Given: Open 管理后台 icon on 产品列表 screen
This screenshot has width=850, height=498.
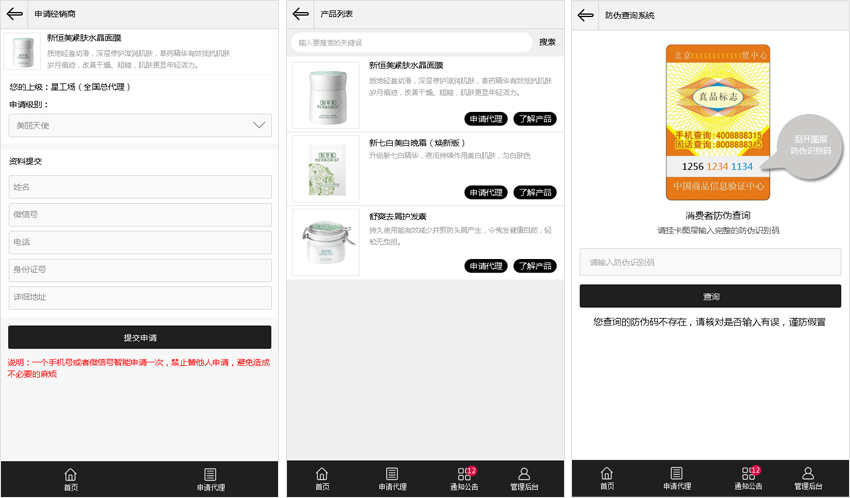Looking at the screenshot, I should click(x=524, y=479).
